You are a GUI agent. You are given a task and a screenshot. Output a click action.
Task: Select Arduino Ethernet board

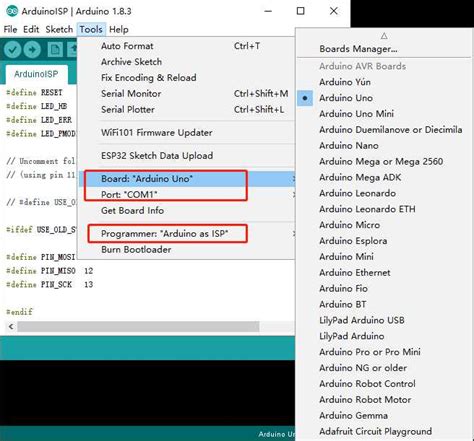click(384, 273)
